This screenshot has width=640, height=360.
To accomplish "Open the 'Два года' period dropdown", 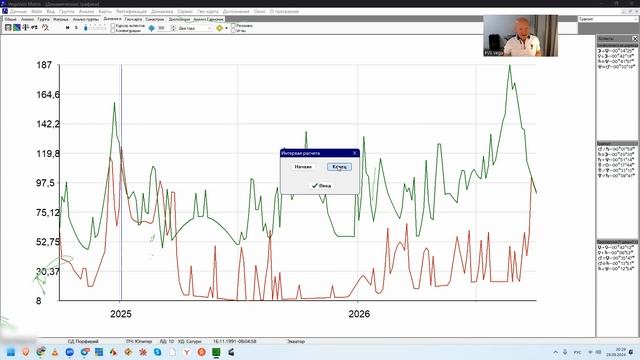I will pyautogui.click(x=195, y=28).
